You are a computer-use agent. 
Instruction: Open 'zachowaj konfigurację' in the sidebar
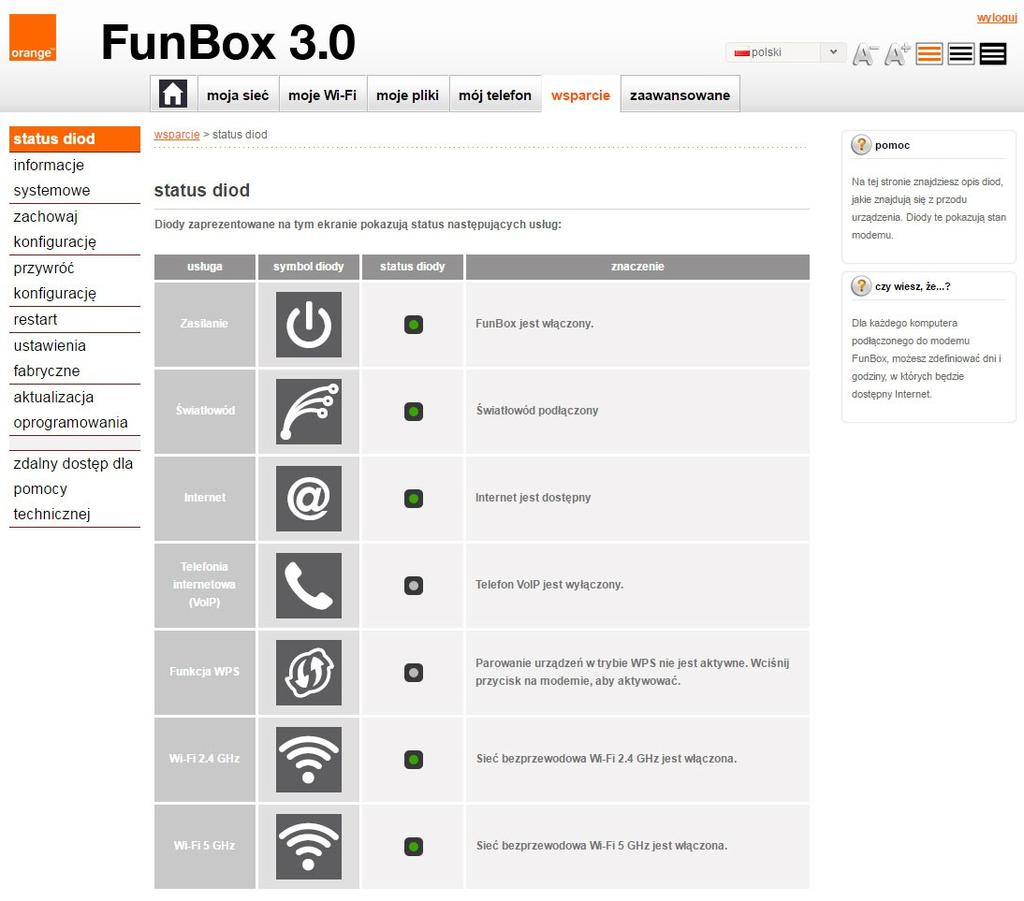coord(74,229)
